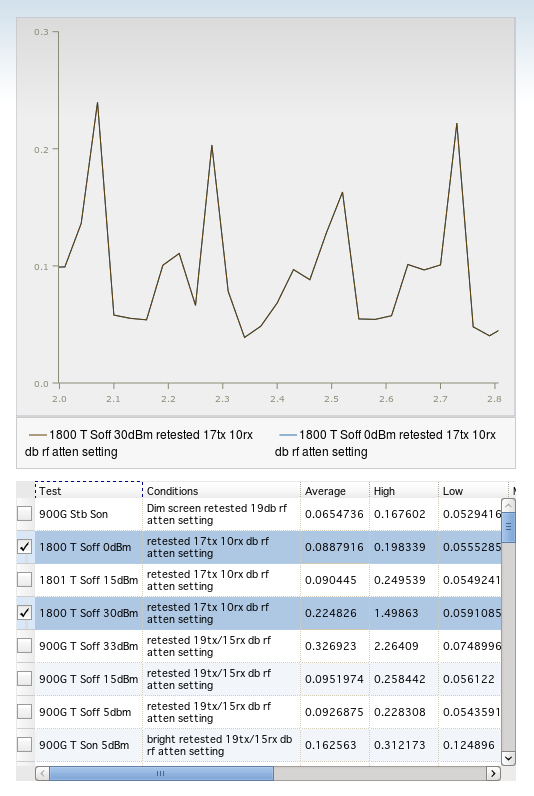
Task: Click the horizontal scroll right arrow
Action: 493,774
